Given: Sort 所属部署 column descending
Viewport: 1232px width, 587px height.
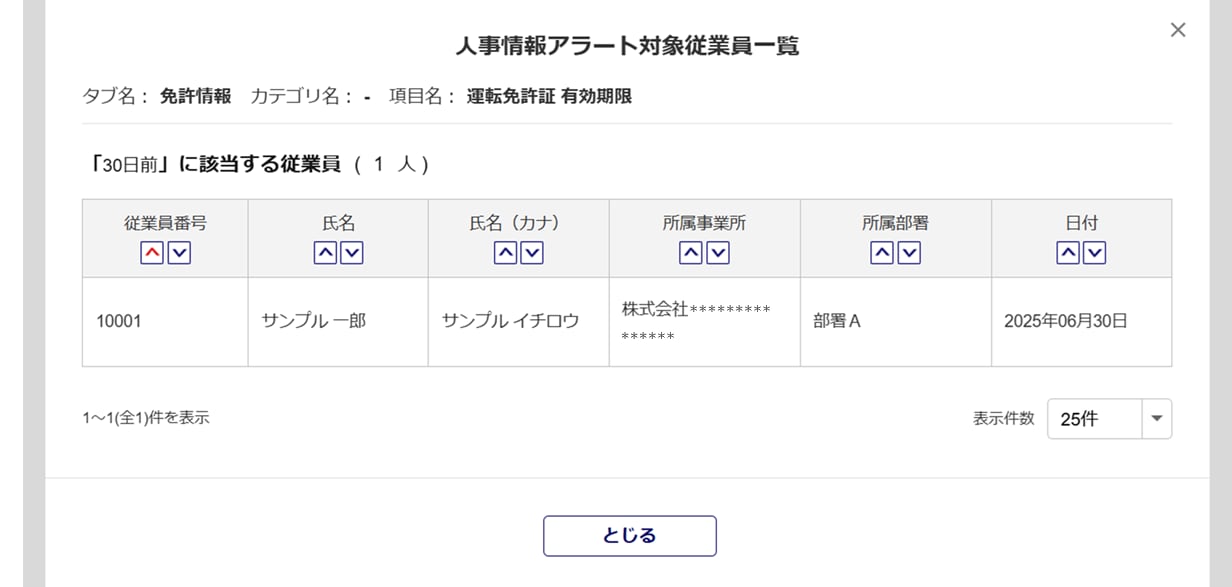Looking at the screenshot, I should point(909,254).
